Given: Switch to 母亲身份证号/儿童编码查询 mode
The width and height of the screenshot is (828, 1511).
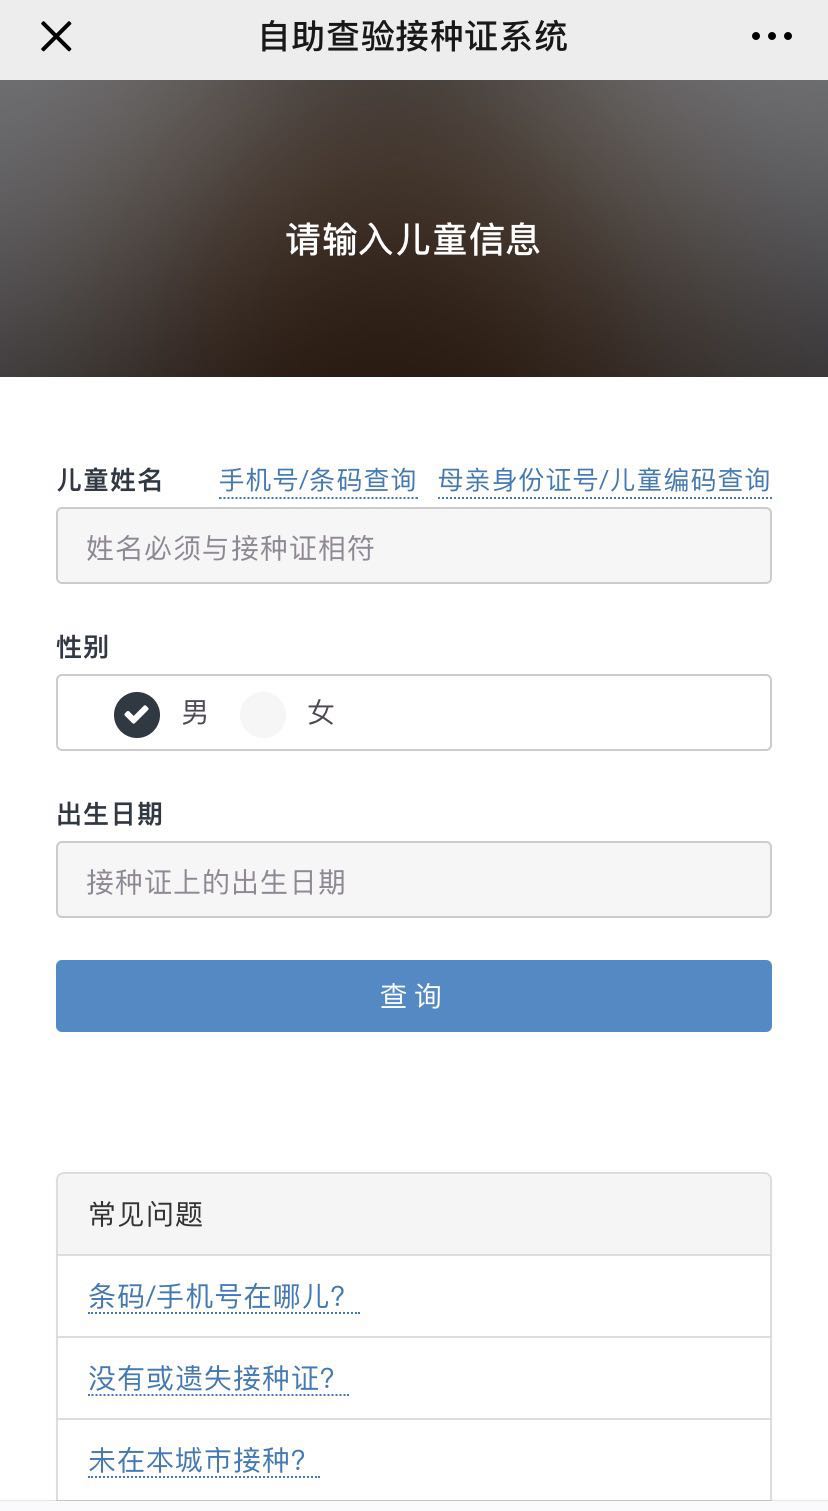Looking at the screenshot, I should (x=604, y=481).
